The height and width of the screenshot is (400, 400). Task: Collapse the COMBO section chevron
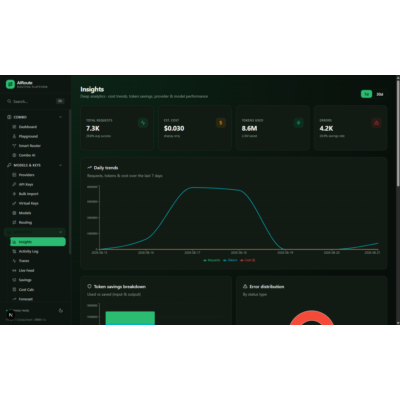pos(60,117)
